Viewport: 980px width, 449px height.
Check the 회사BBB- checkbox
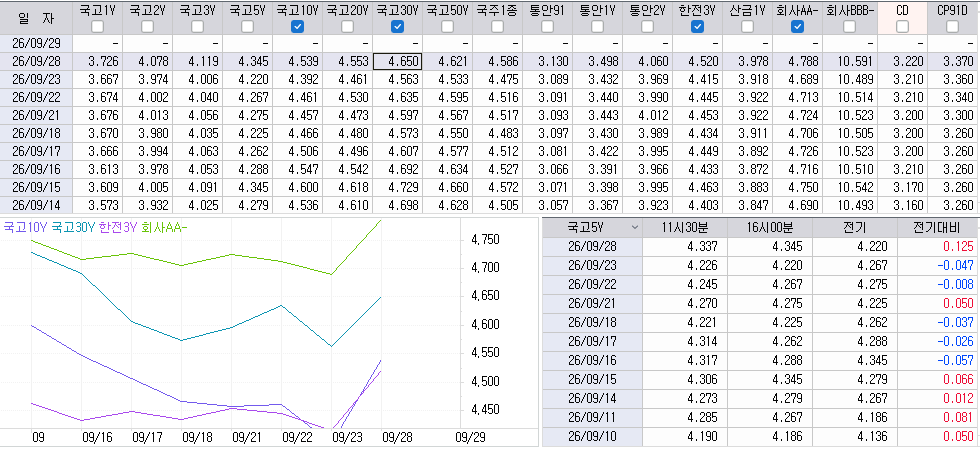(849, 26)
